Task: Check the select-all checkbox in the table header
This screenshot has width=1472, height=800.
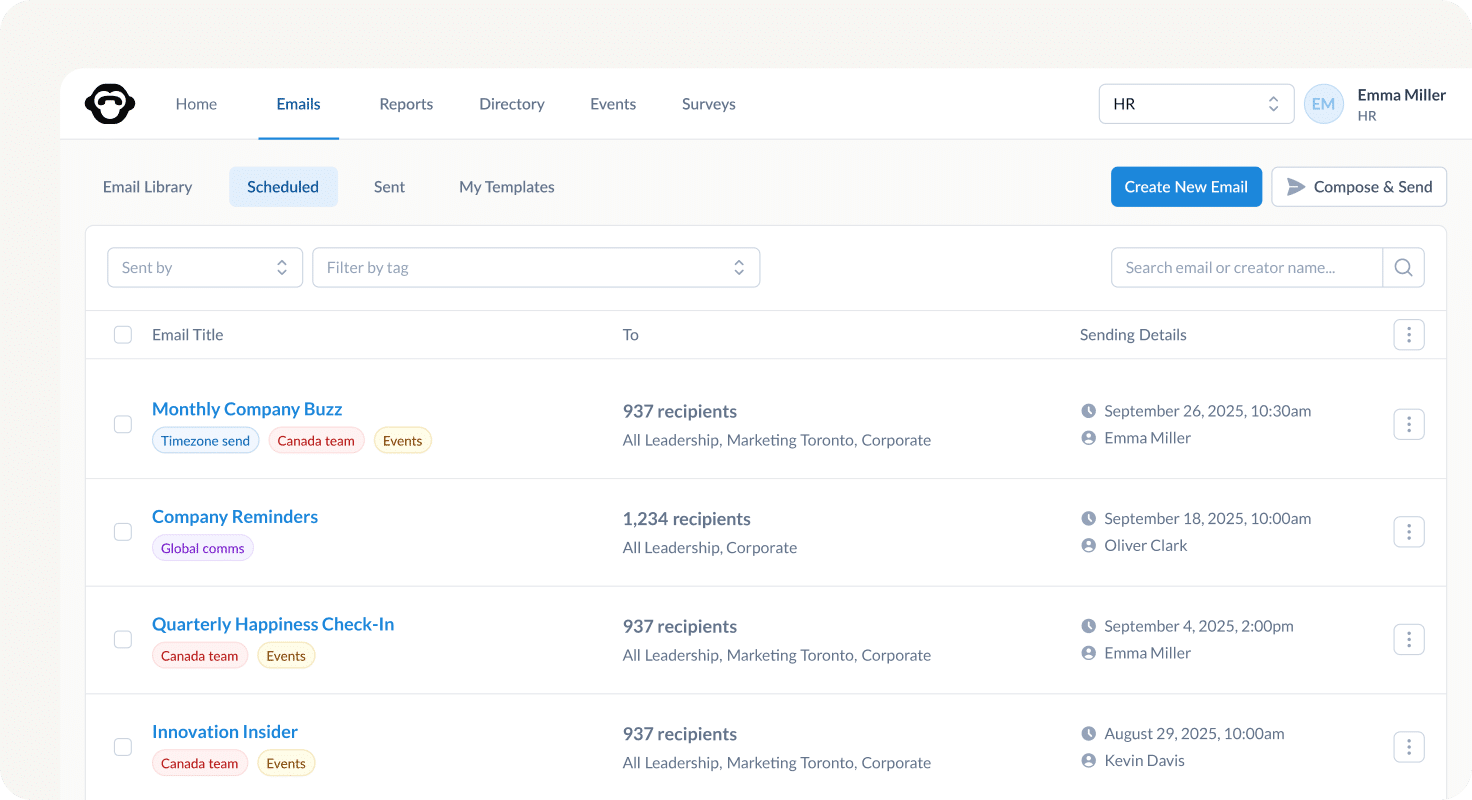Action: tap(122, 334)
